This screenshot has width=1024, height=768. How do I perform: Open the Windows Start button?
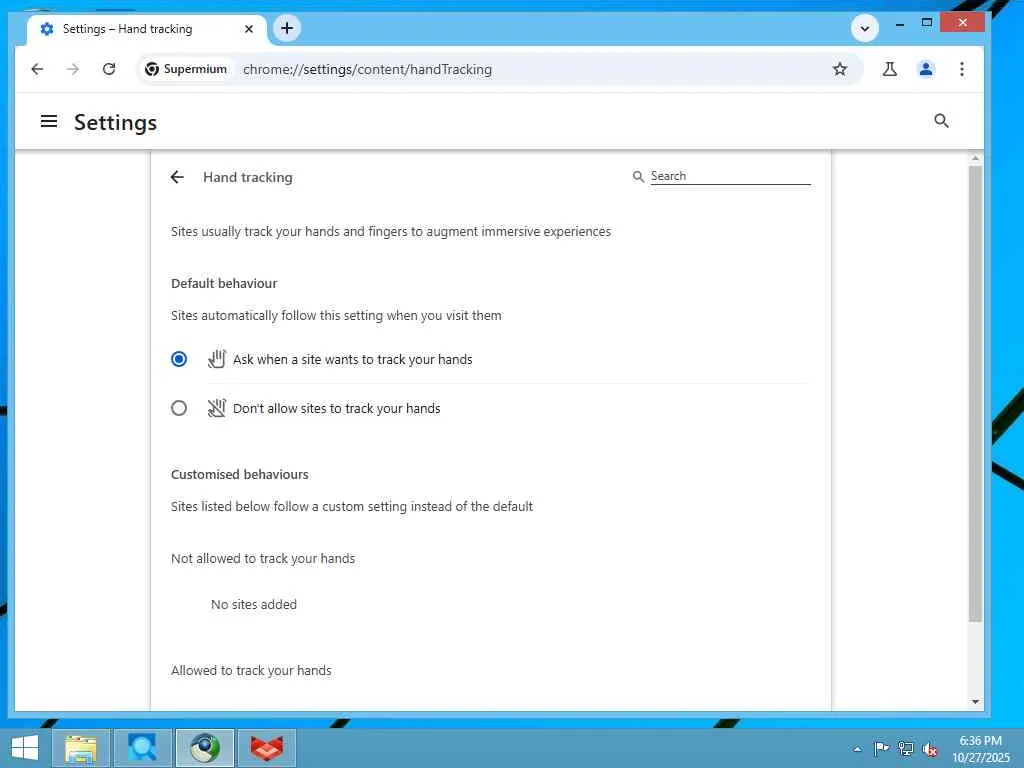25,748
